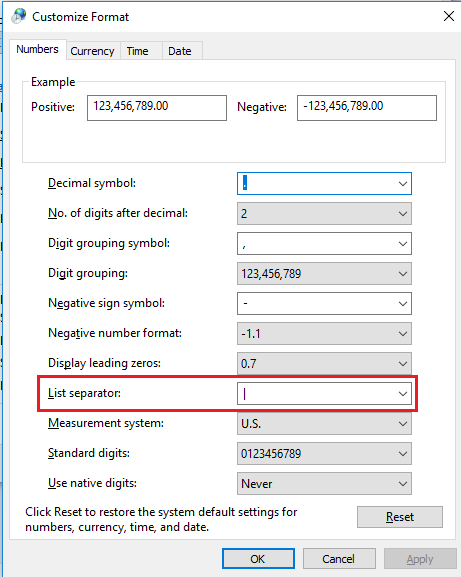The width and height of the screenshot is (461, 577).
Task: Open the Digit grouping dropdown
Action: point(324,273)
